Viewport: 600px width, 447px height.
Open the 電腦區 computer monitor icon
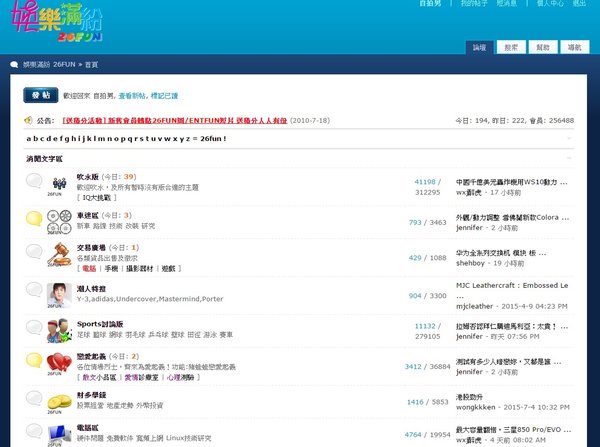point(59,435)
